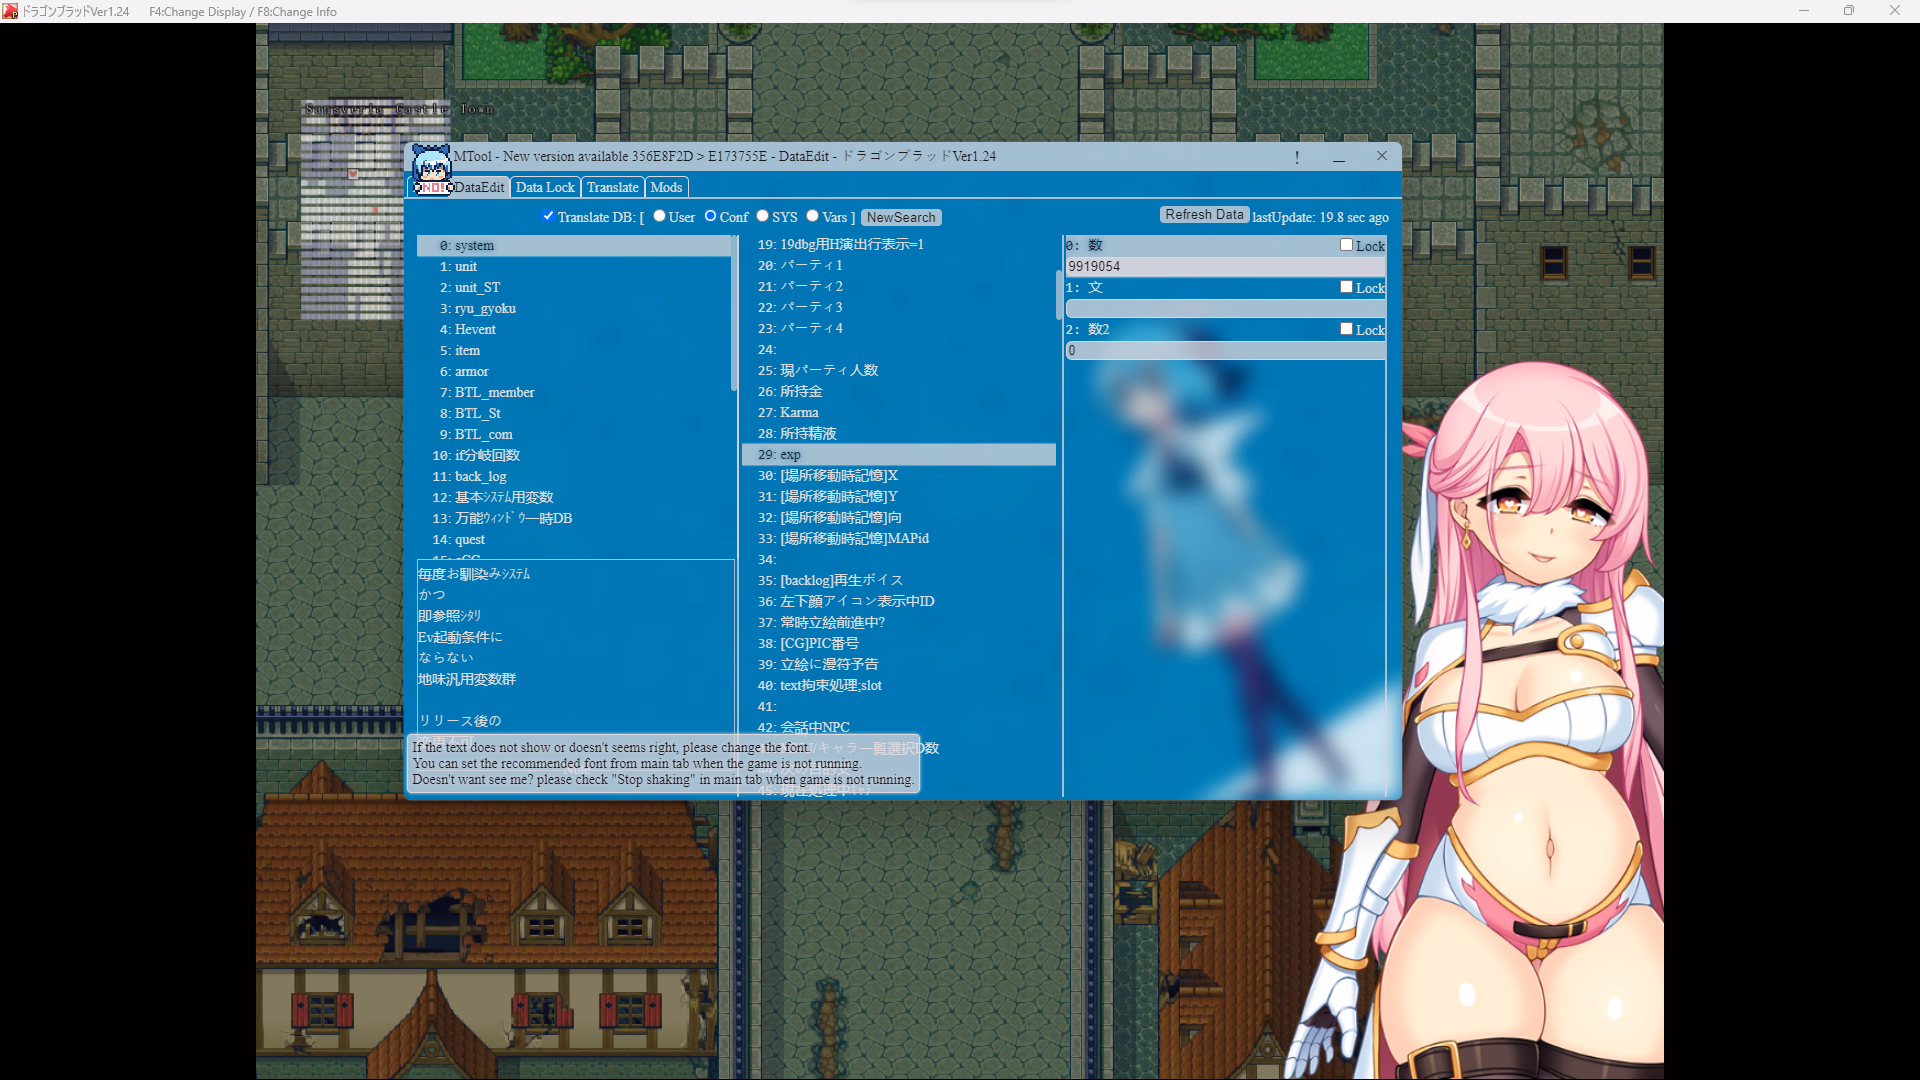Viewport: 1920px width, 1080px height.
Task: Close the MTool window
Action: pos(1382,156)
